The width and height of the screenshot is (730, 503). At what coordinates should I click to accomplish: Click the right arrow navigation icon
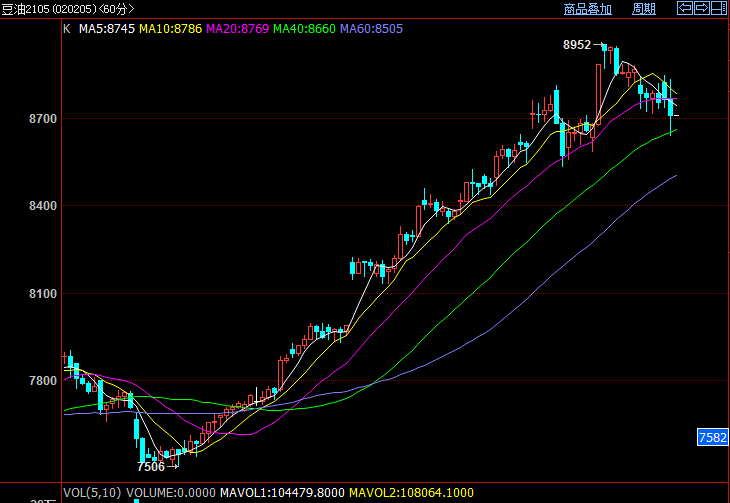702,8
